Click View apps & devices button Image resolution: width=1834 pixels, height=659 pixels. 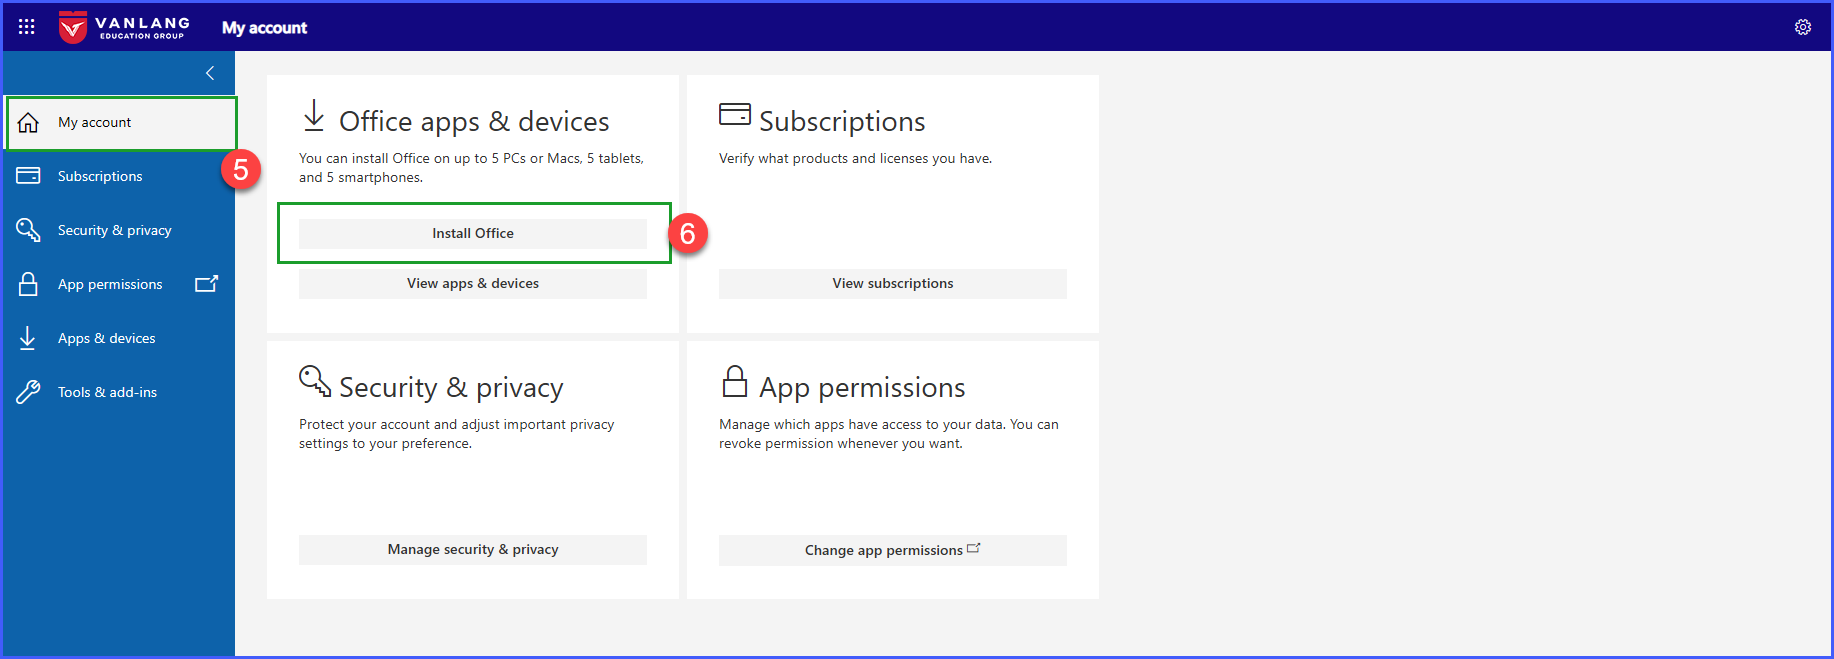pos(473,283)
